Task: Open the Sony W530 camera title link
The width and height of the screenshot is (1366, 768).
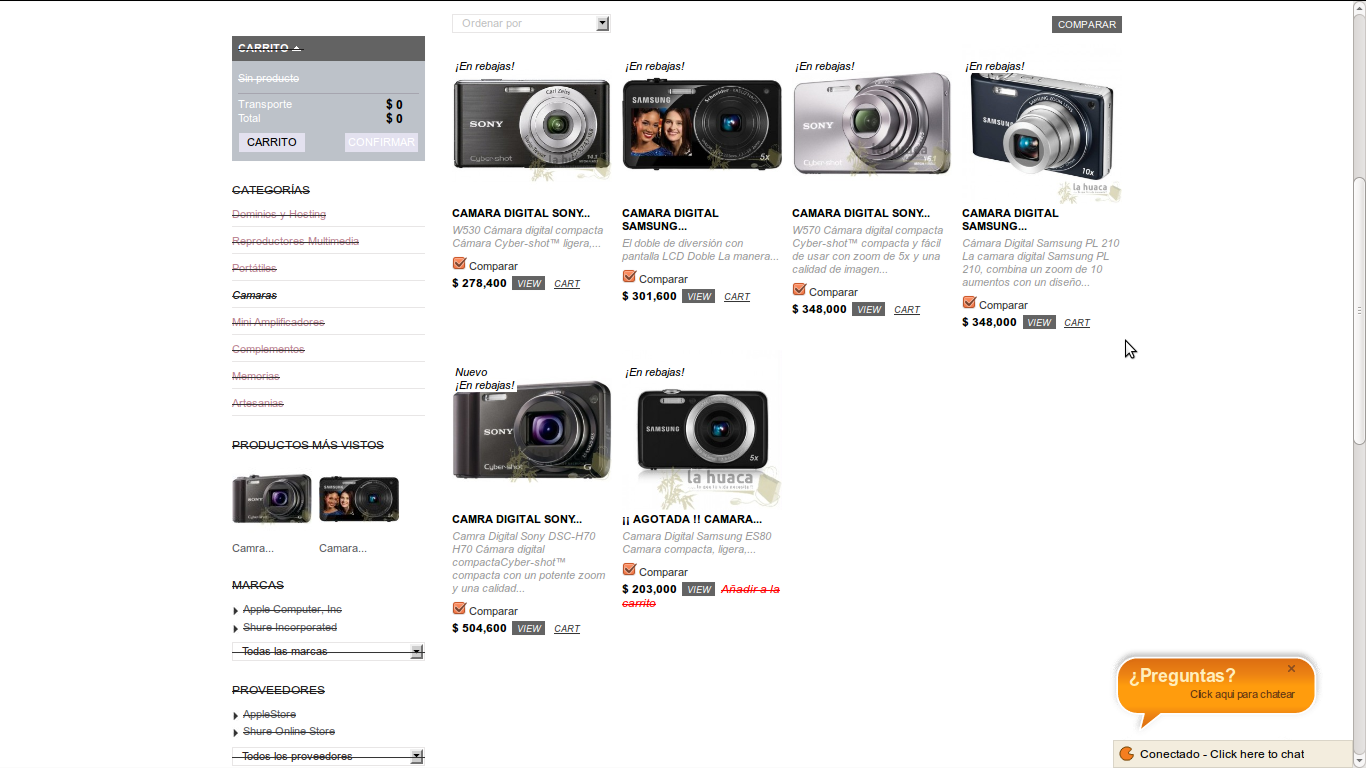Action: click(x=521, y=213)
